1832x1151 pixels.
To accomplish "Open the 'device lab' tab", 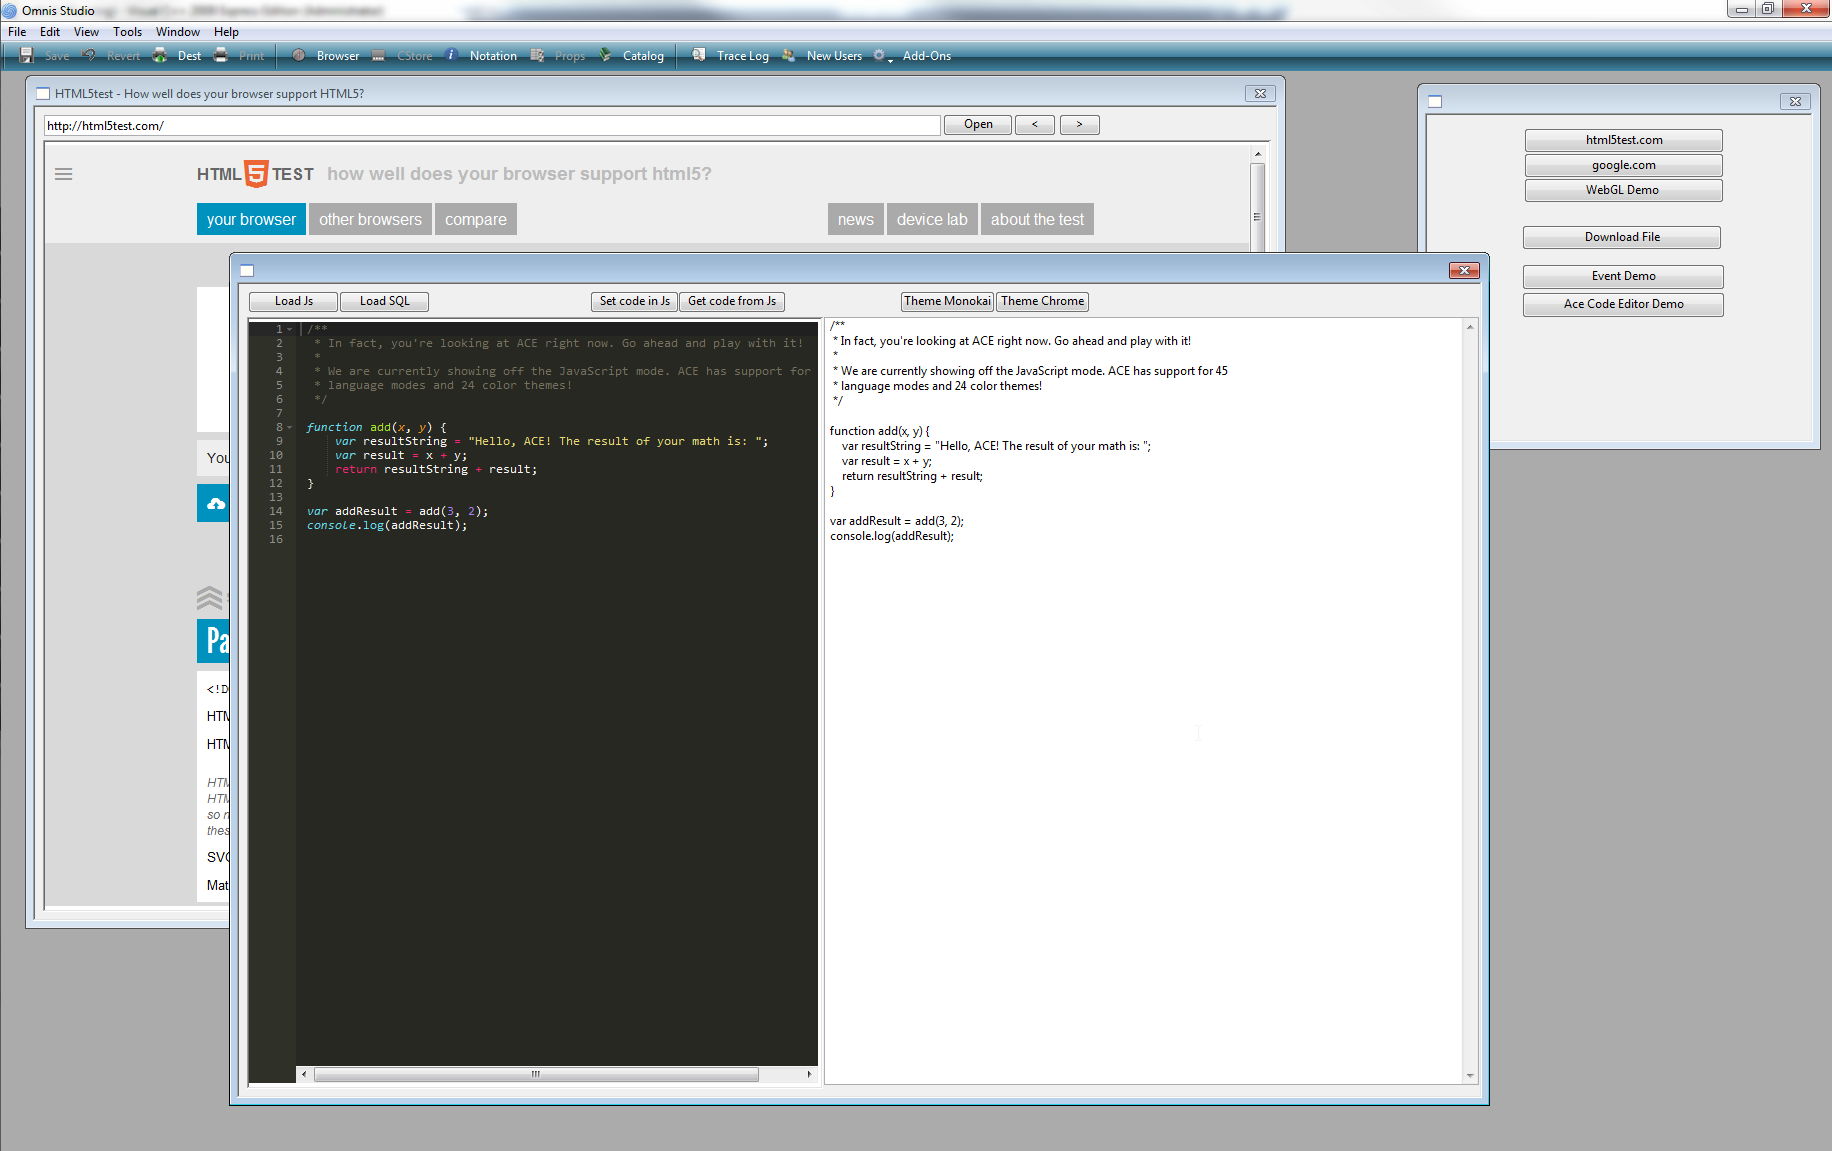I will [932, 220].
